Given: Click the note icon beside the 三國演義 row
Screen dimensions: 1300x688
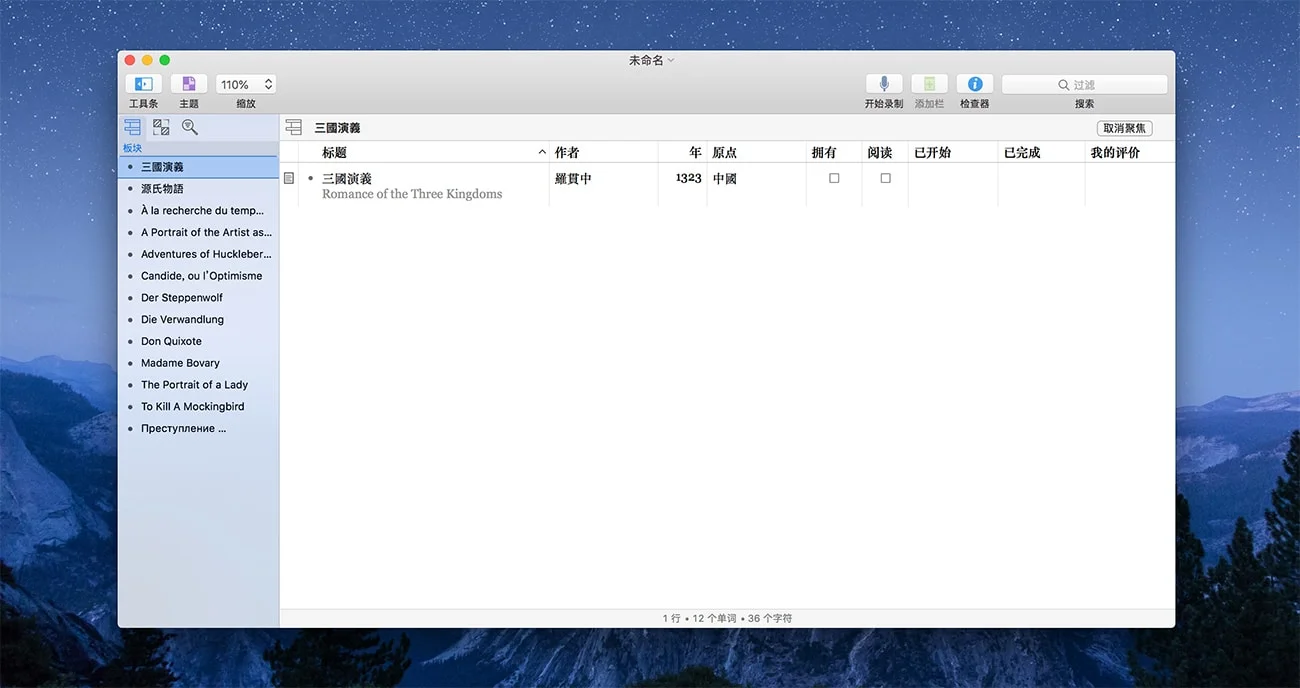Looking at the screenshot, I should (289, 178).
